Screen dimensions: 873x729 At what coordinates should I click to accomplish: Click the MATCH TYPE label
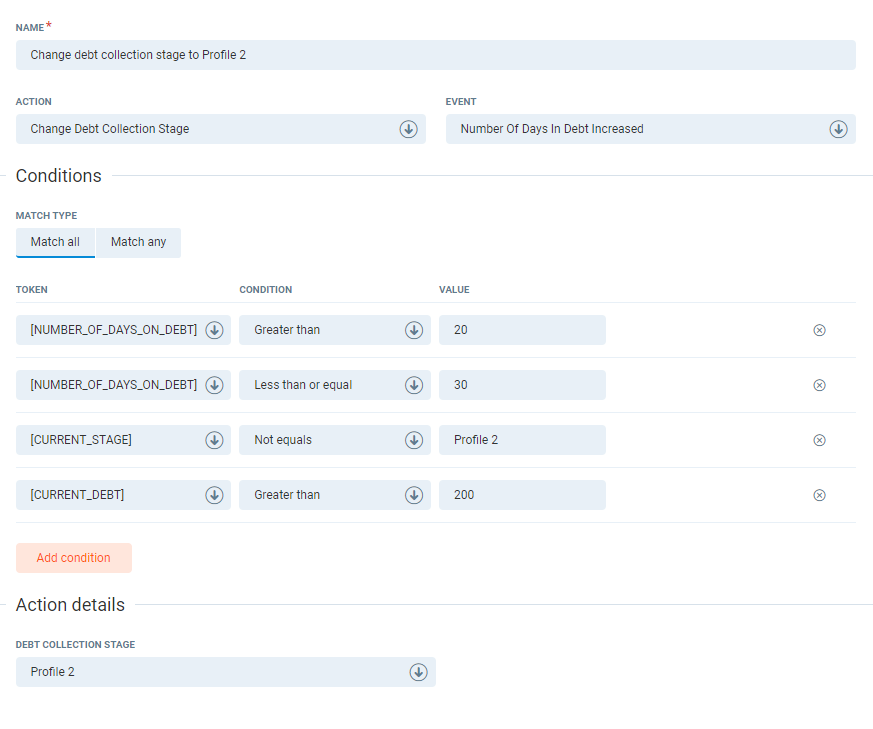click(x=46, y=216)
